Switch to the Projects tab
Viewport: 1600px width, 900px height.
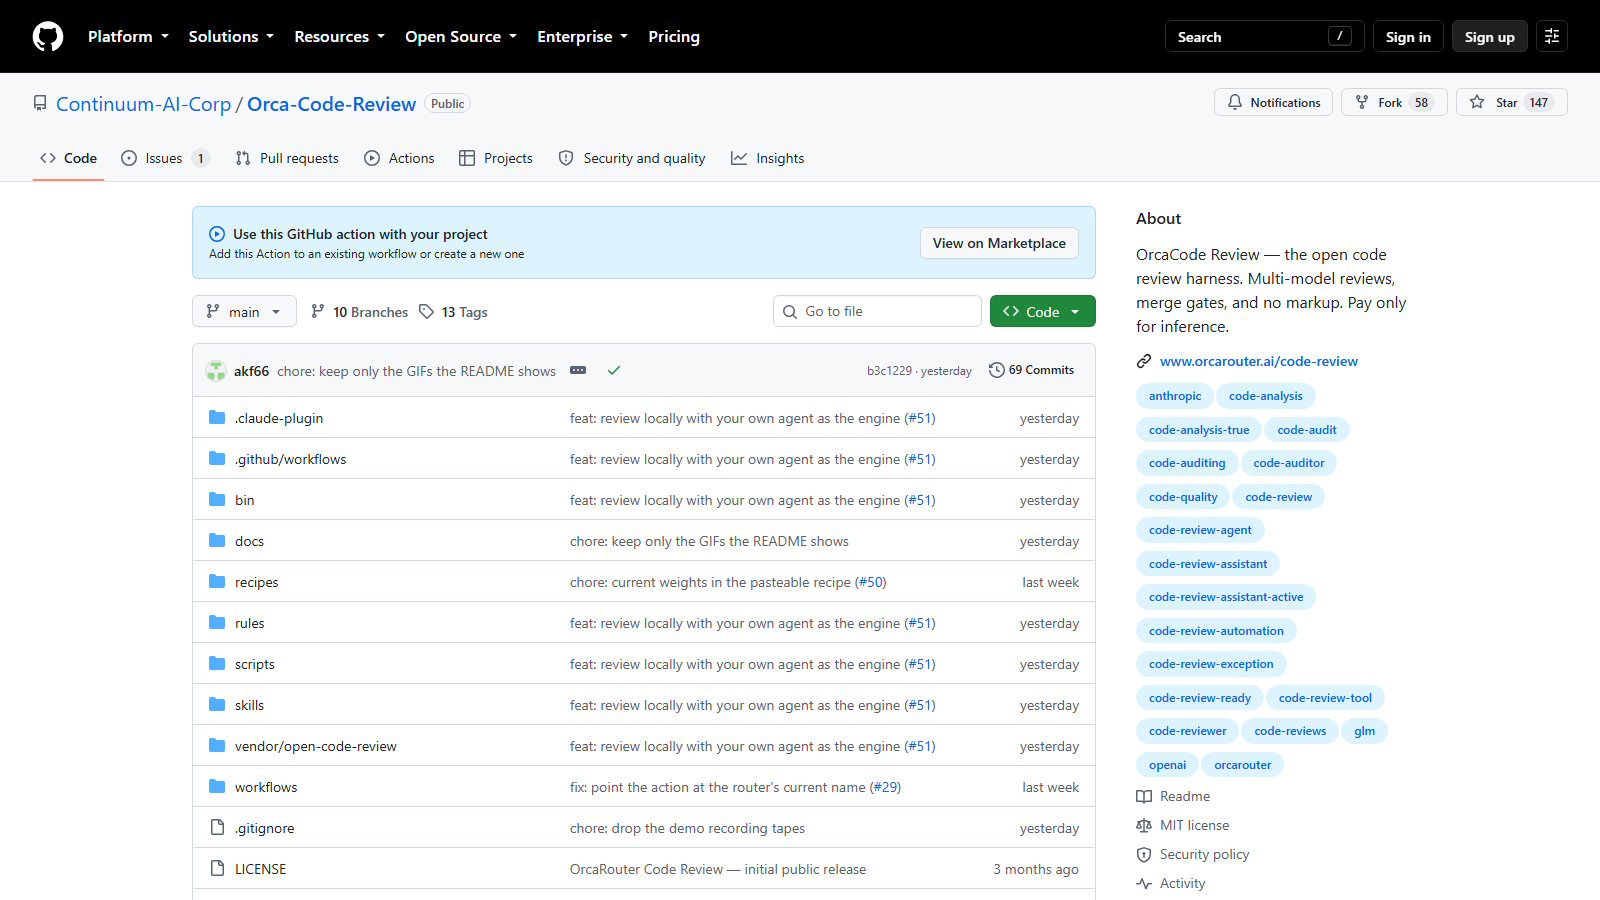(x=496, y=159)
